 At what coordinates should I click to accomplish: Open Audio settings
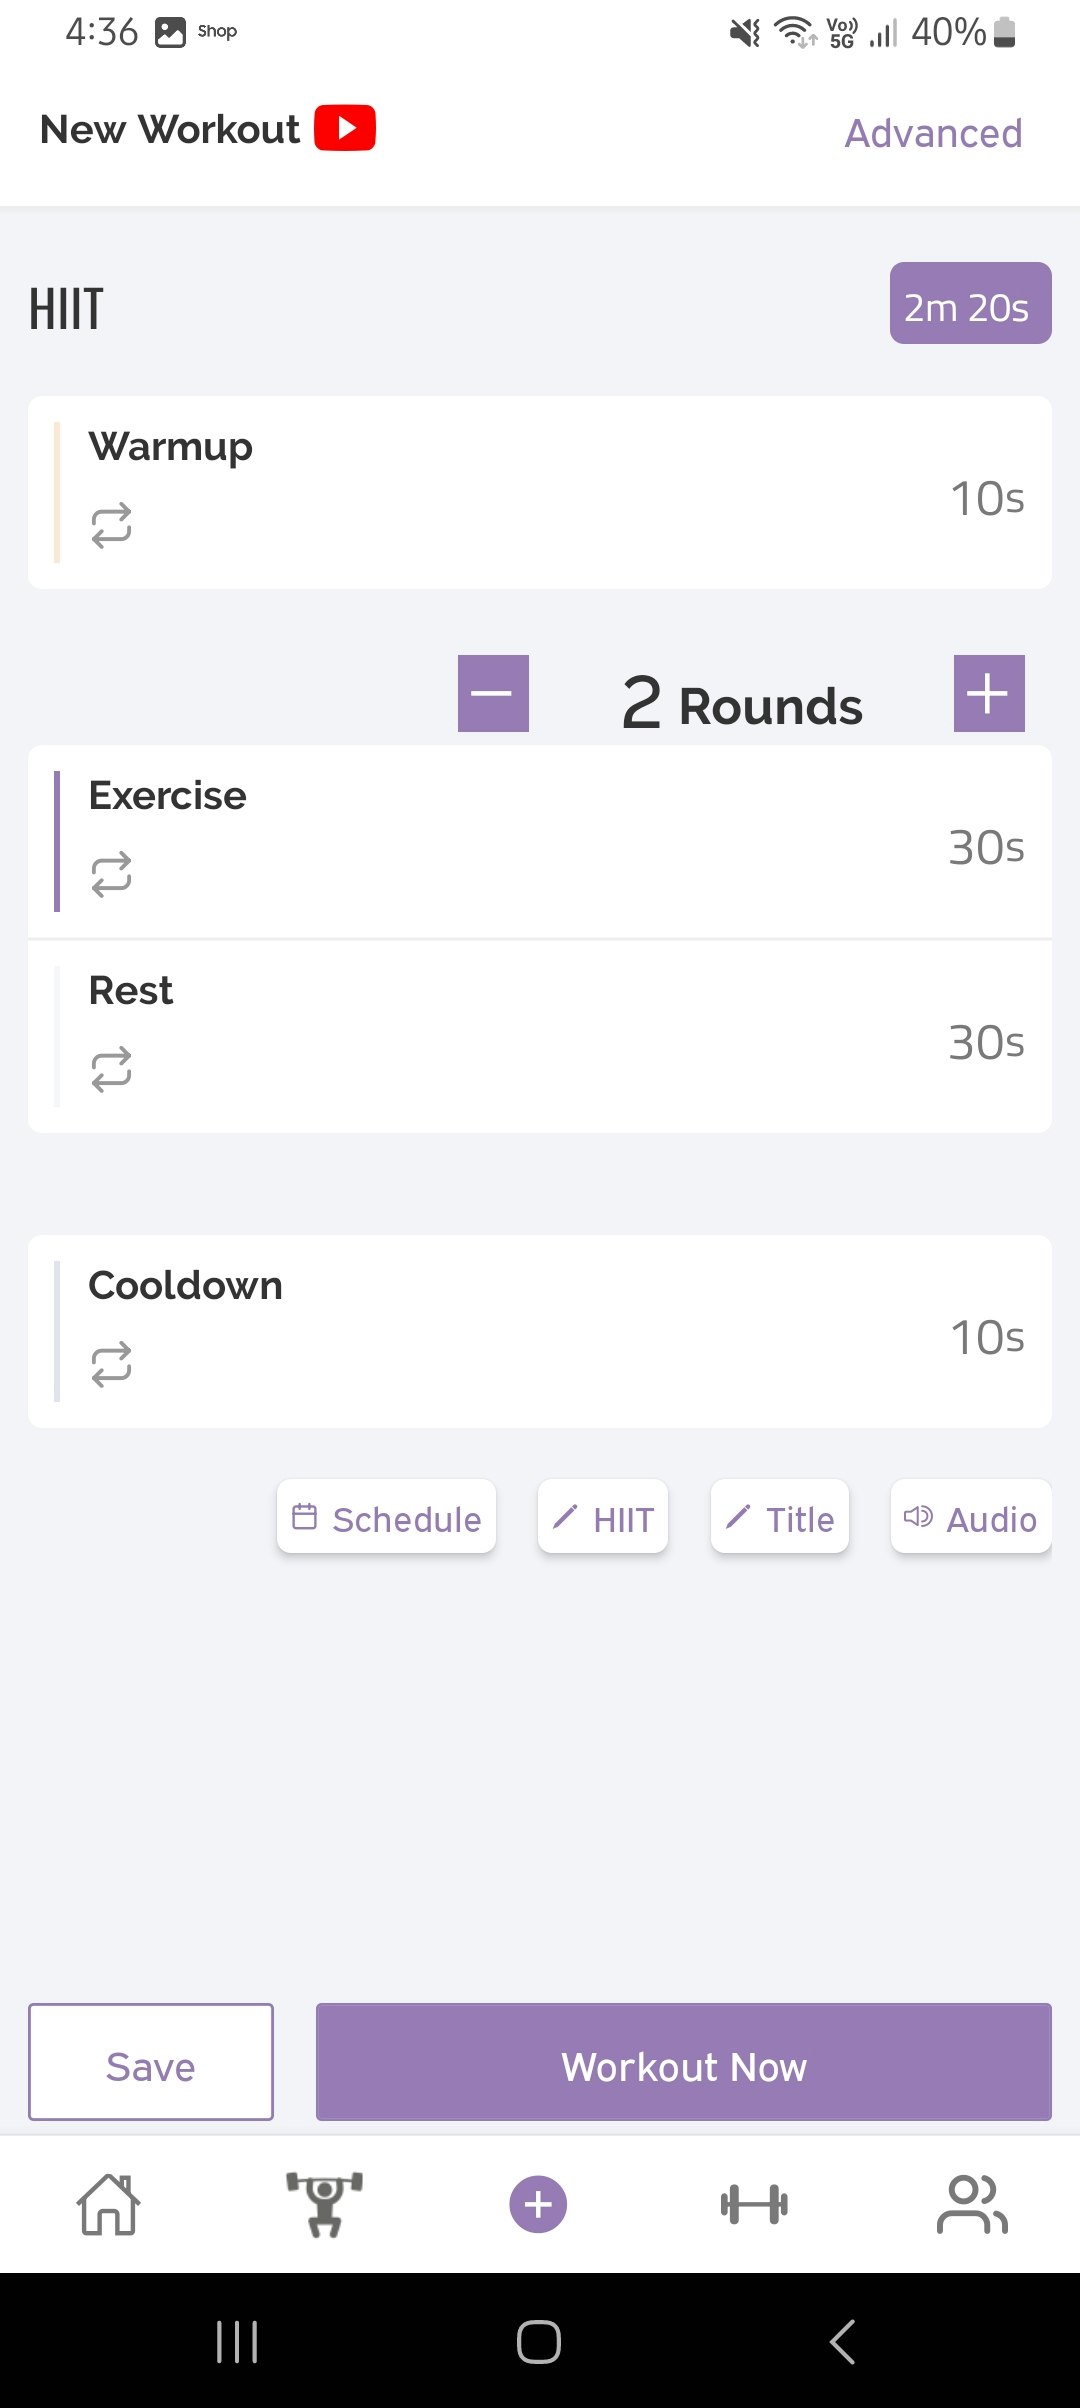pos(971,1517)
